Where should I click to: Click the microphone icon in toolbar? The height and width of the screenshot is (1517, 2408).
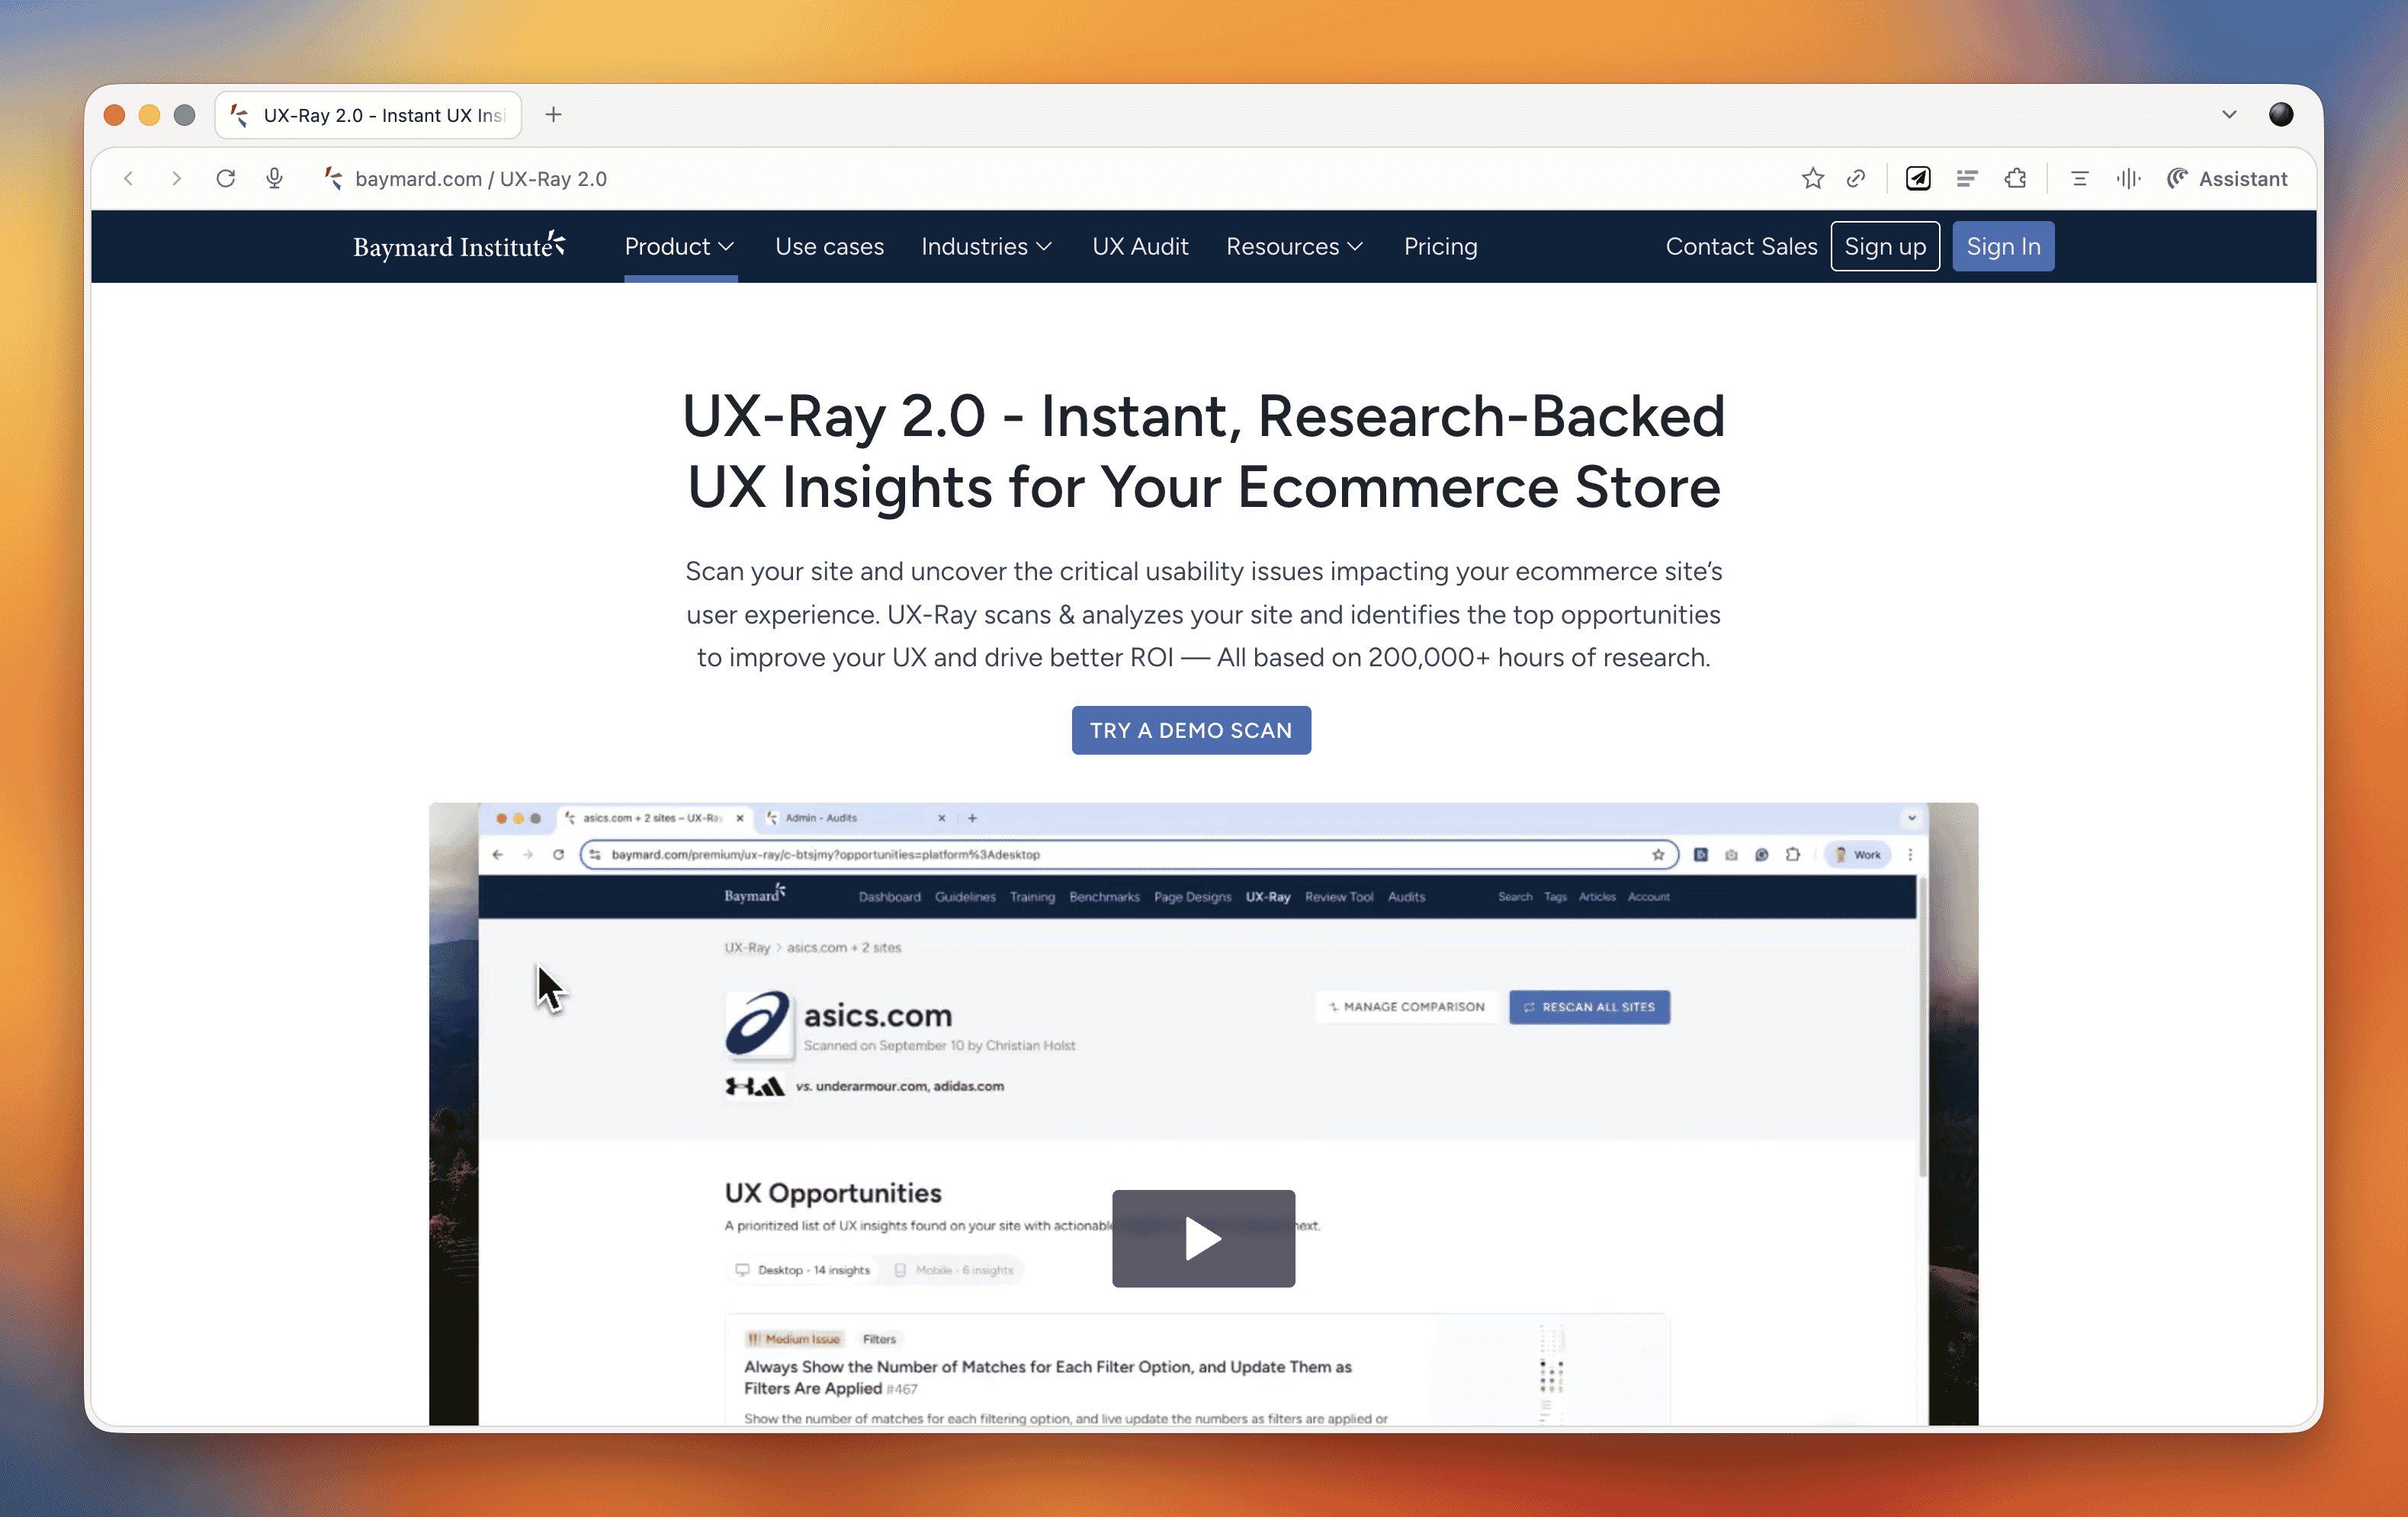click(x=275, y=179)
